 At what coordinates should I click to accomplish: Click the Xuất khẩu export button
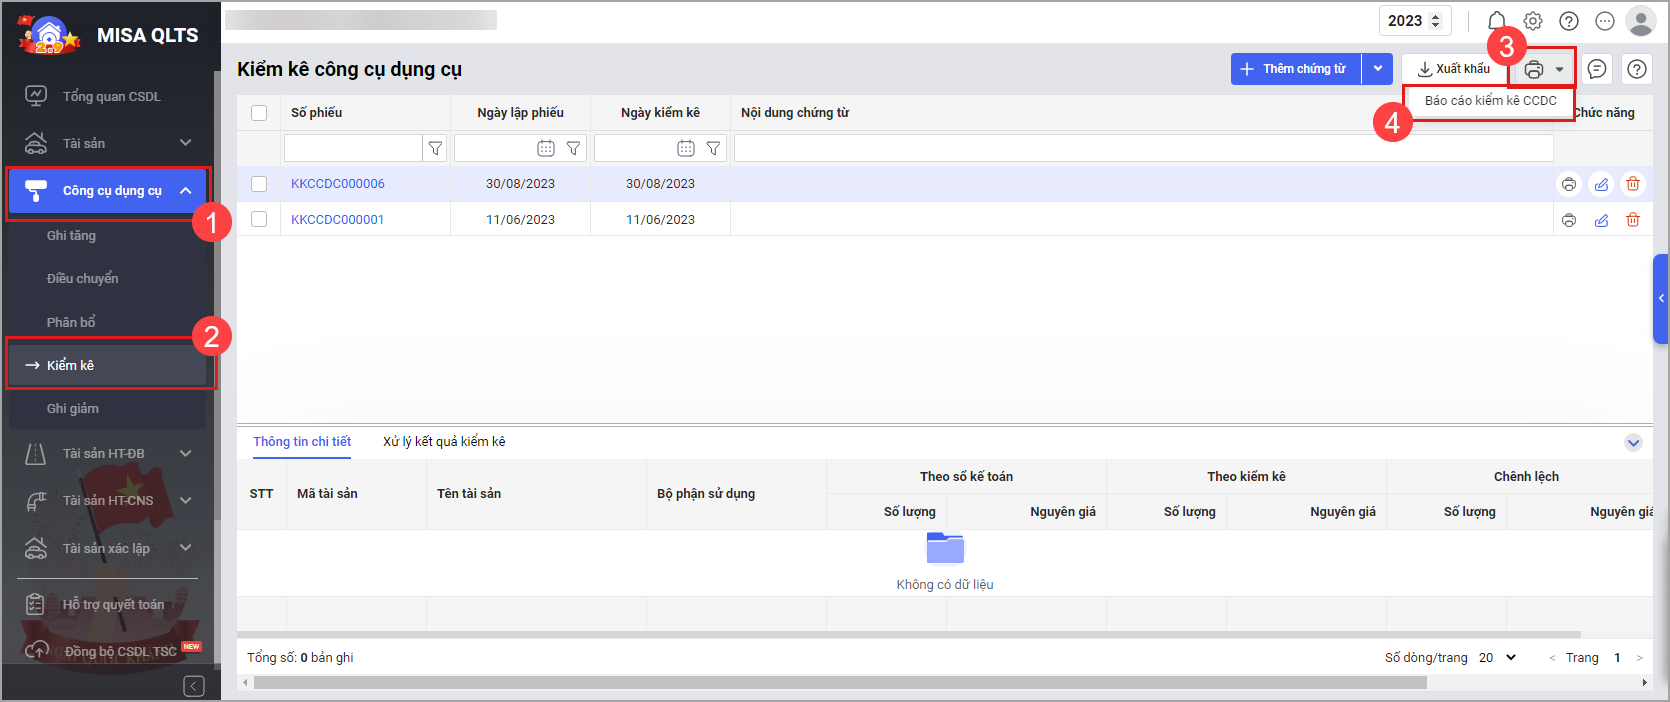coord(1454,69)
